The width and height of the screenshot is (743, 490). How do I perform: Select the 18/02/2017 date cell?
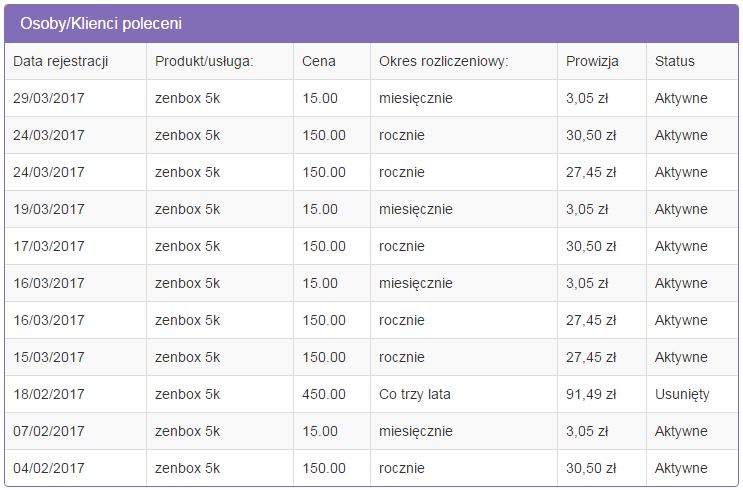tap(49, 394)
